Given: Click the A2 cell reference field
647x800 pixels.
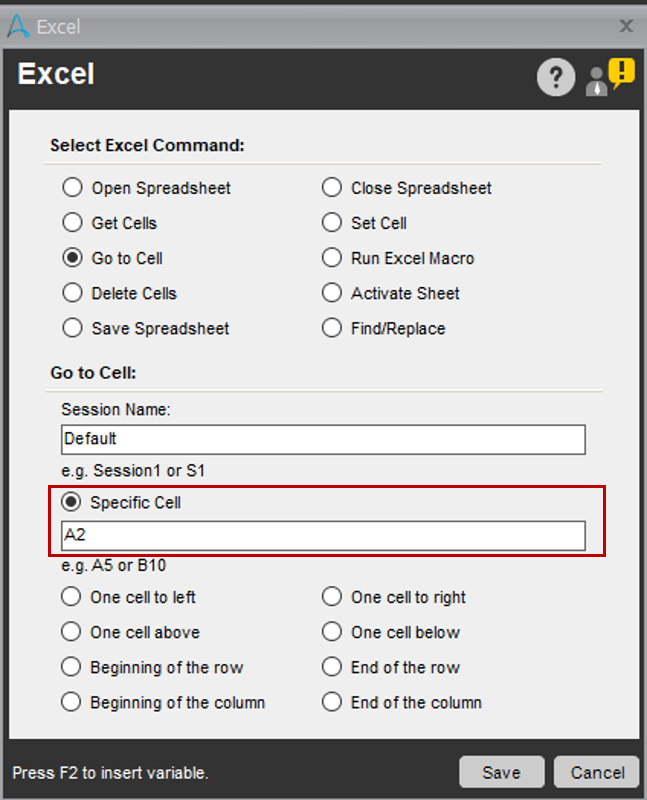Looking at the screenshot, I should coord(322,536).
